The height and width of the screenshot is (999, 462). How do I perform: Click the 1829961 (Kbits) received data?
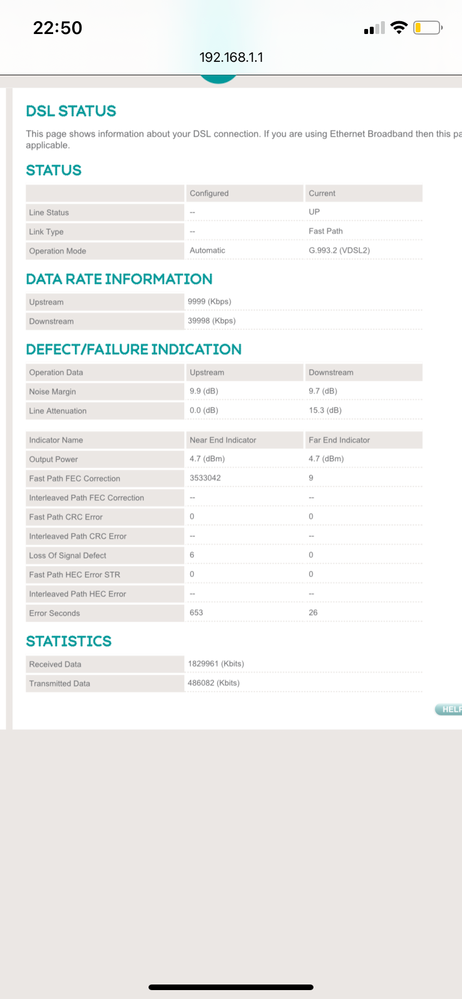215,663
